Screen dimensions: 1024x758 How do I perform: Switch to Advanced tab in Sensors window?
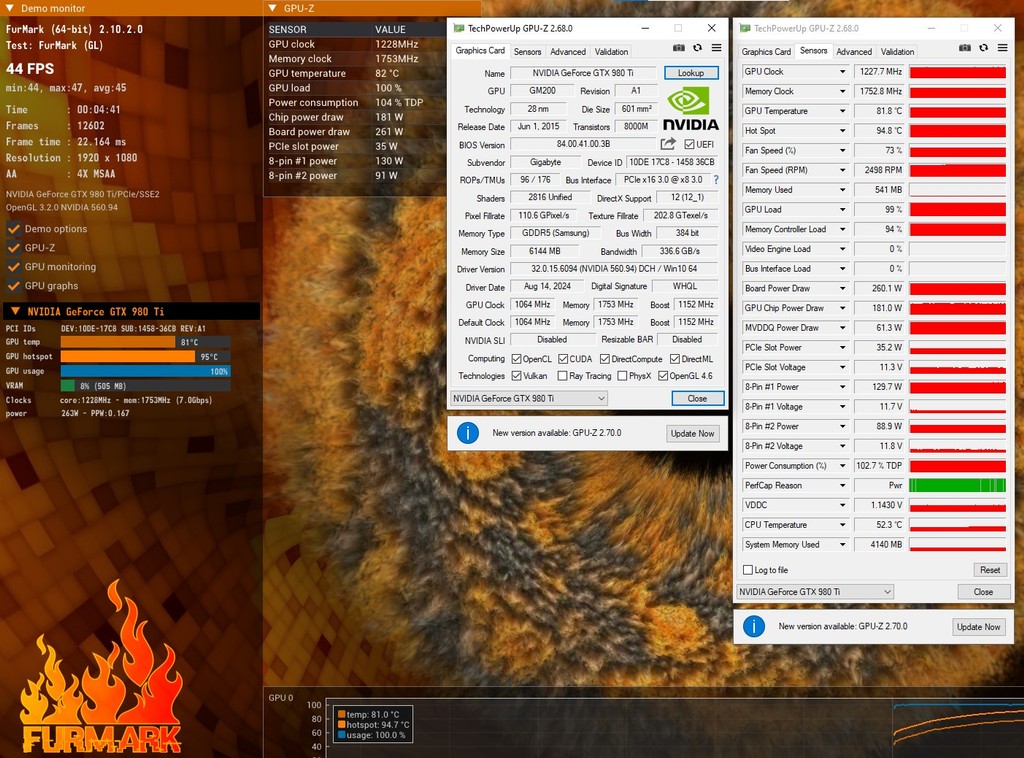click(854, 52)
